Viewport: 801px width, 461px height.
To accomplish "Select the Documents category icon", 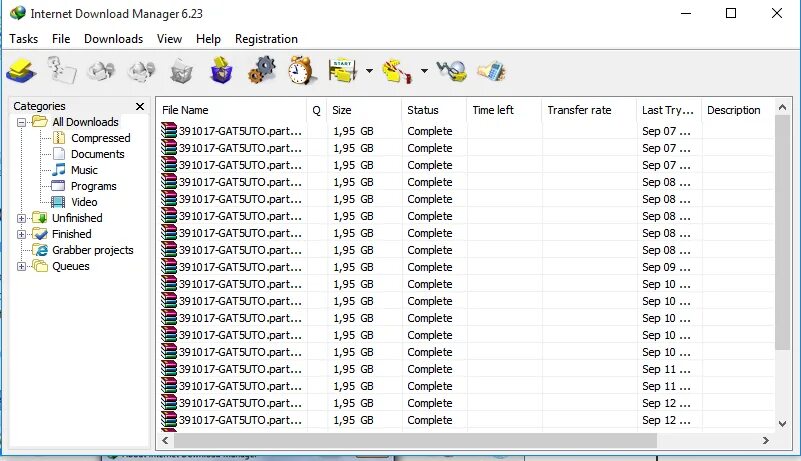I will (x=59, y=154).
